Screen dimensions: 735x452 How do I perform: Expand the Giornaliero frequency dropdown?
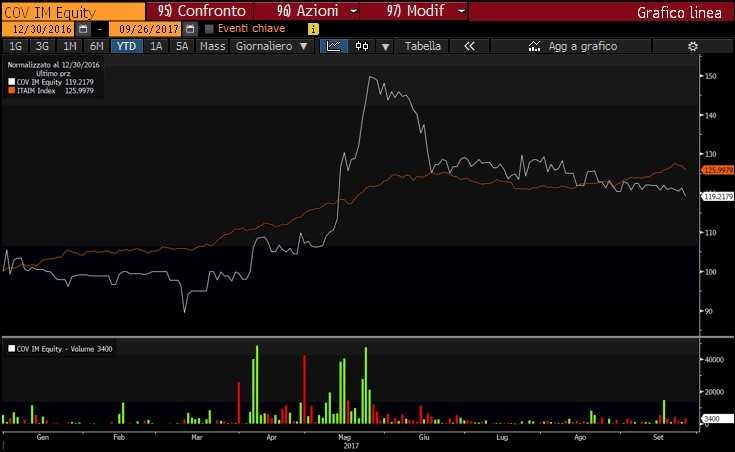click(271, 46)
